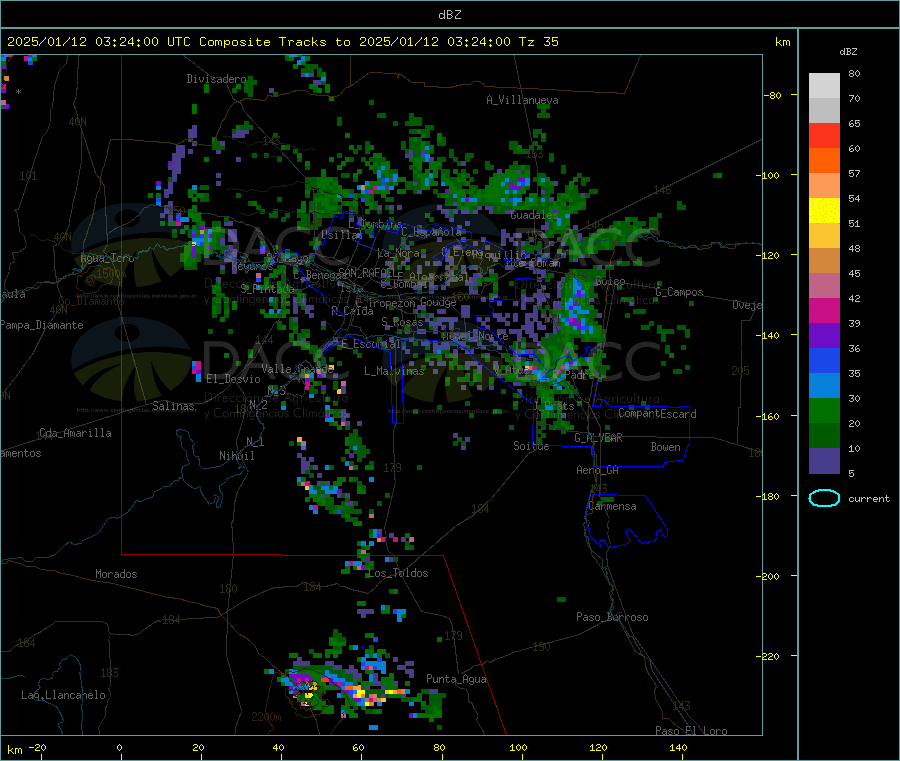Click the dark orange 57-60 dBZ swatch

824,161
